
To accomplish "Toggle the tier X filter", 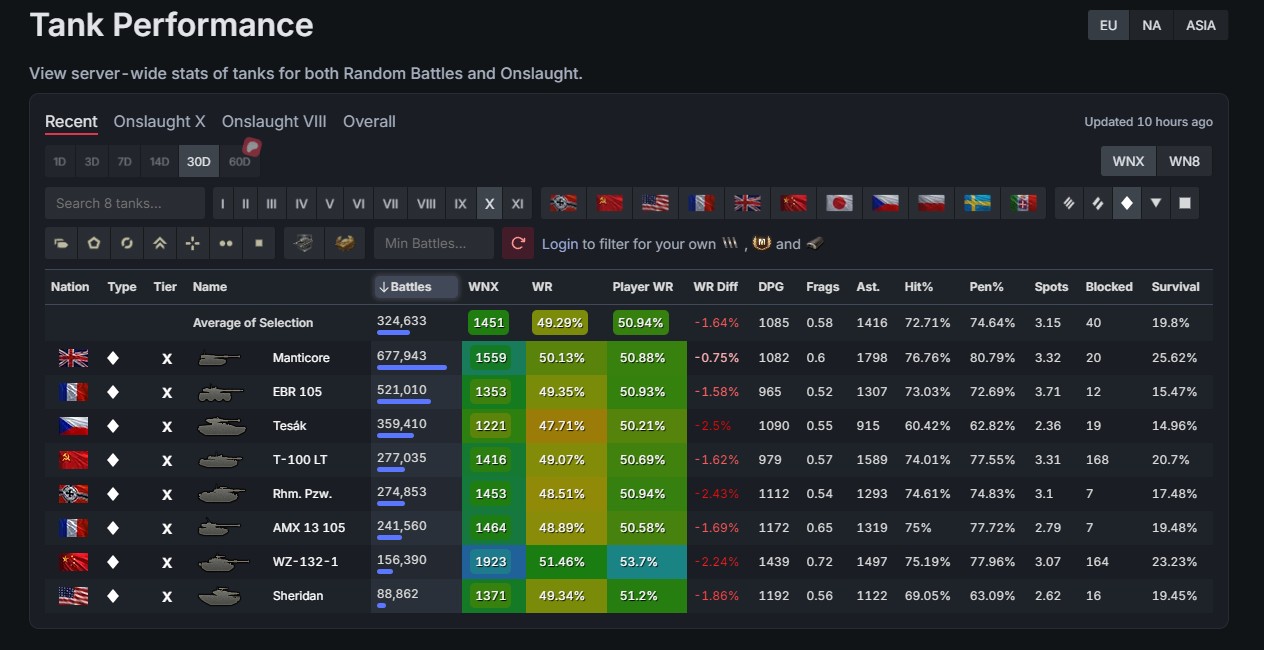I will (x=489, y=203).
